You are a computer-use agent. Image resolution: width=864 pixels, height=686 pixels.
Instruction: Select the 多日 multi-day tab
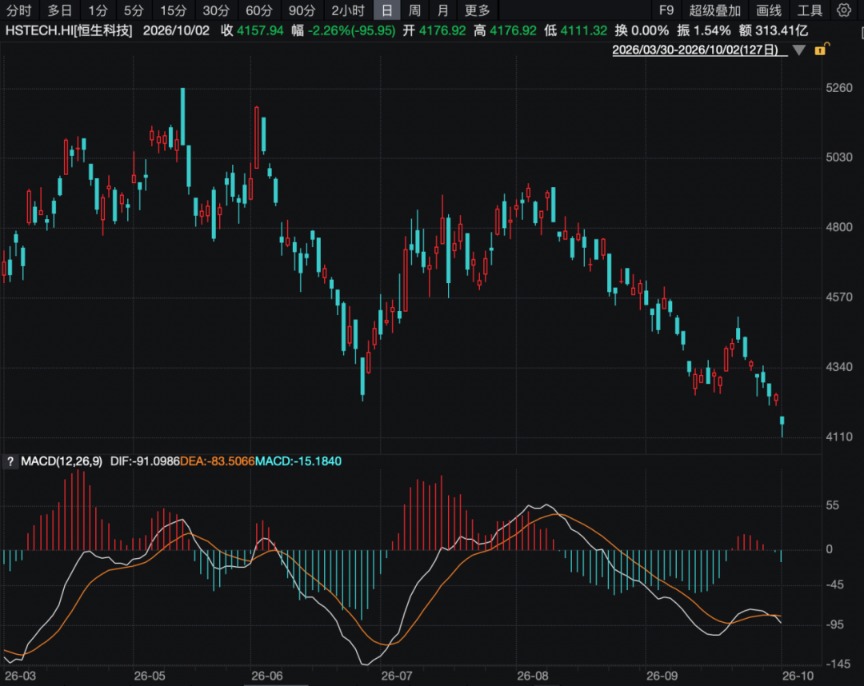tap(60, 10)
